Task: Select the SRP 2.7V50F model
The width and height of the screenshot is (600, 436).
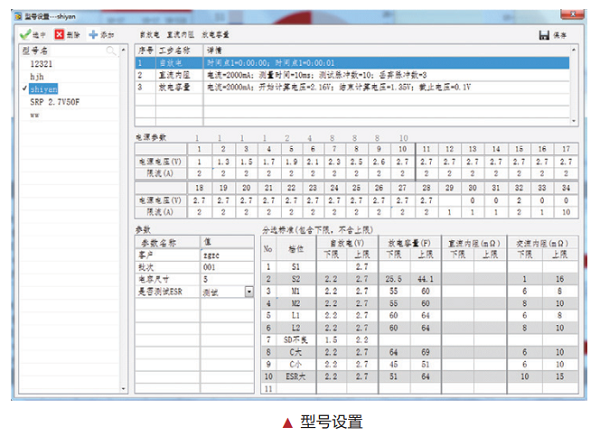Action: [x=55, y=102]
